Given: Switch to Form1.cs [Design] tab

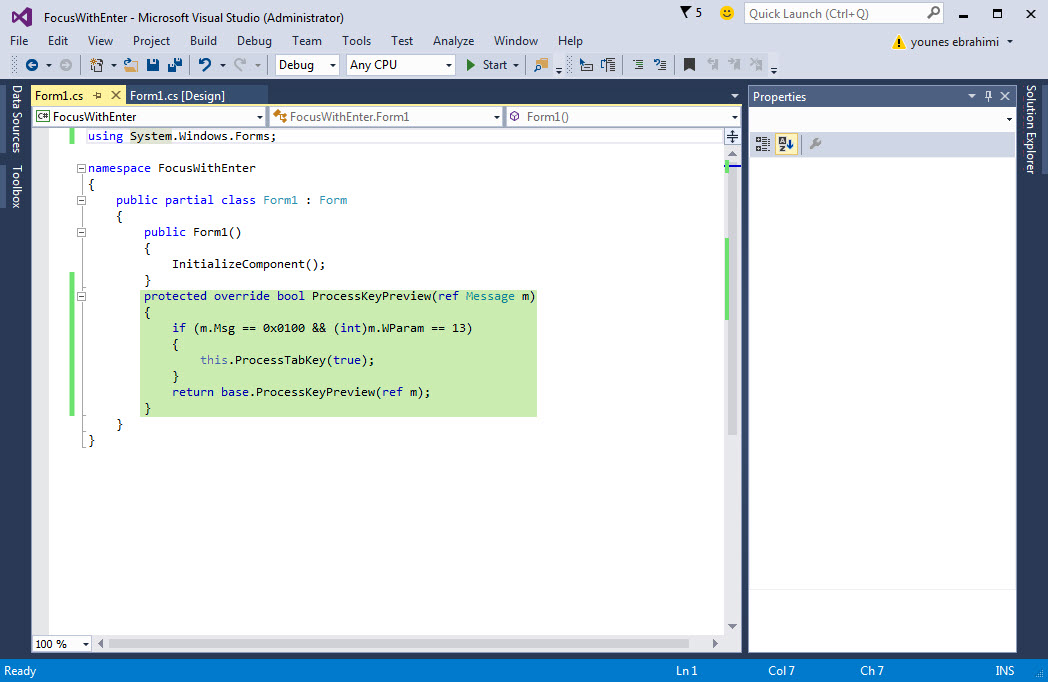Looking at the screenshot, I should pos(178,96).
